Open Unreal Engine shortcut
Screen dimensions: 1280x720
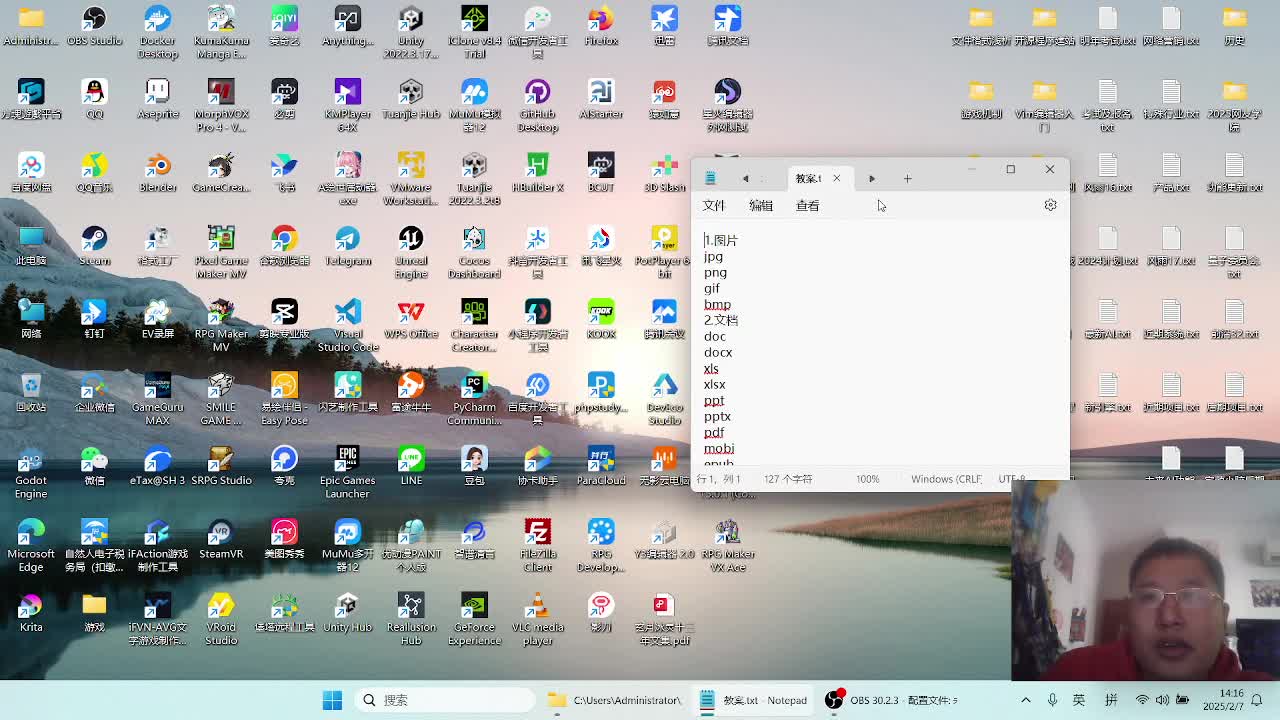[411, 252]
